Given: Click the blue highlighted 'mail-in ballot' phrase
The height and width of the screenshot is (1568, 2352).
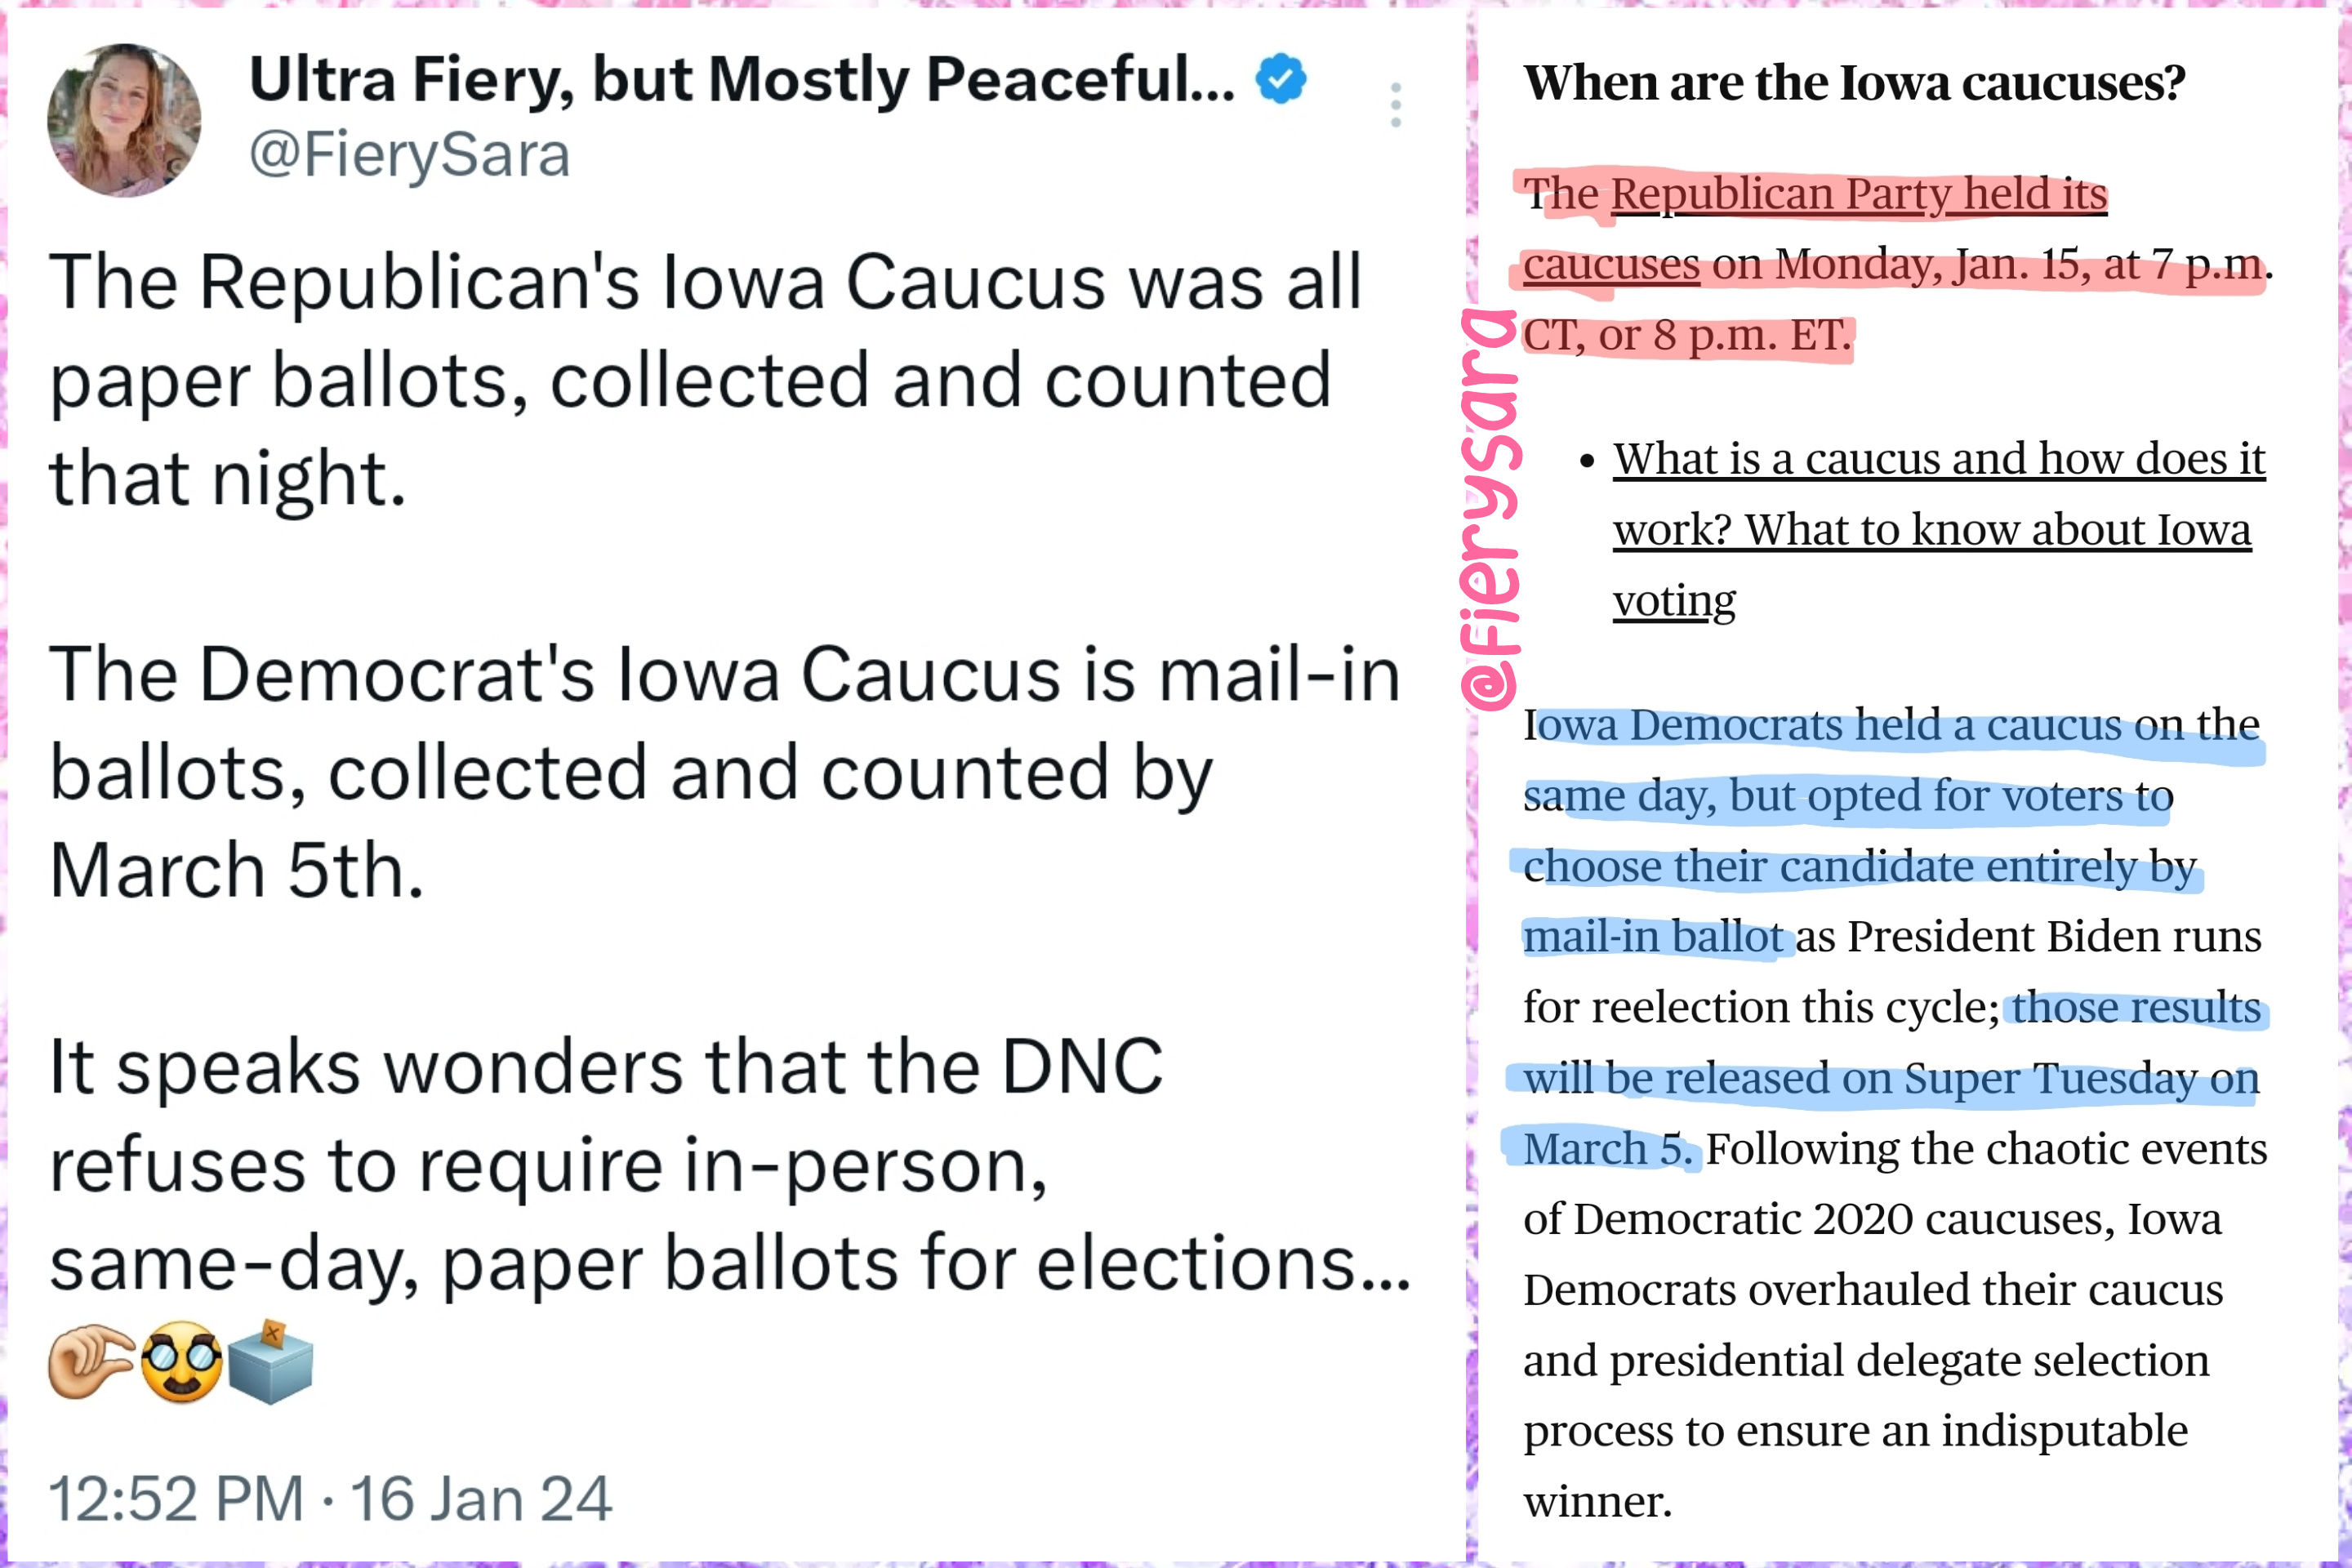Looking at the screenshot, I should [1653, 937].
